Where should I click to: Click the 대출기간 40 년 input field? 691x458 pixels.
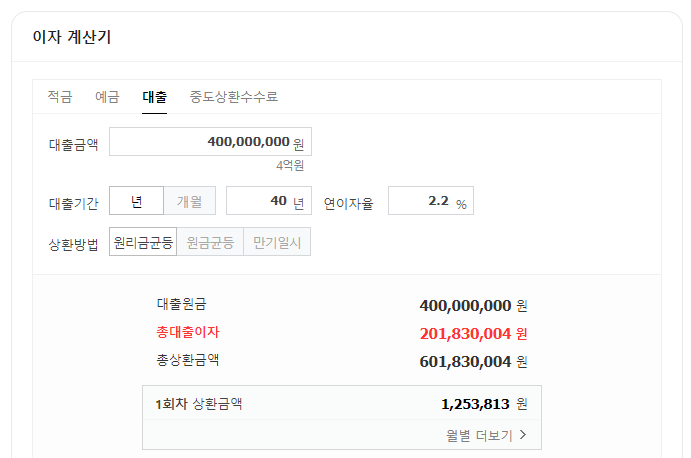269,201
